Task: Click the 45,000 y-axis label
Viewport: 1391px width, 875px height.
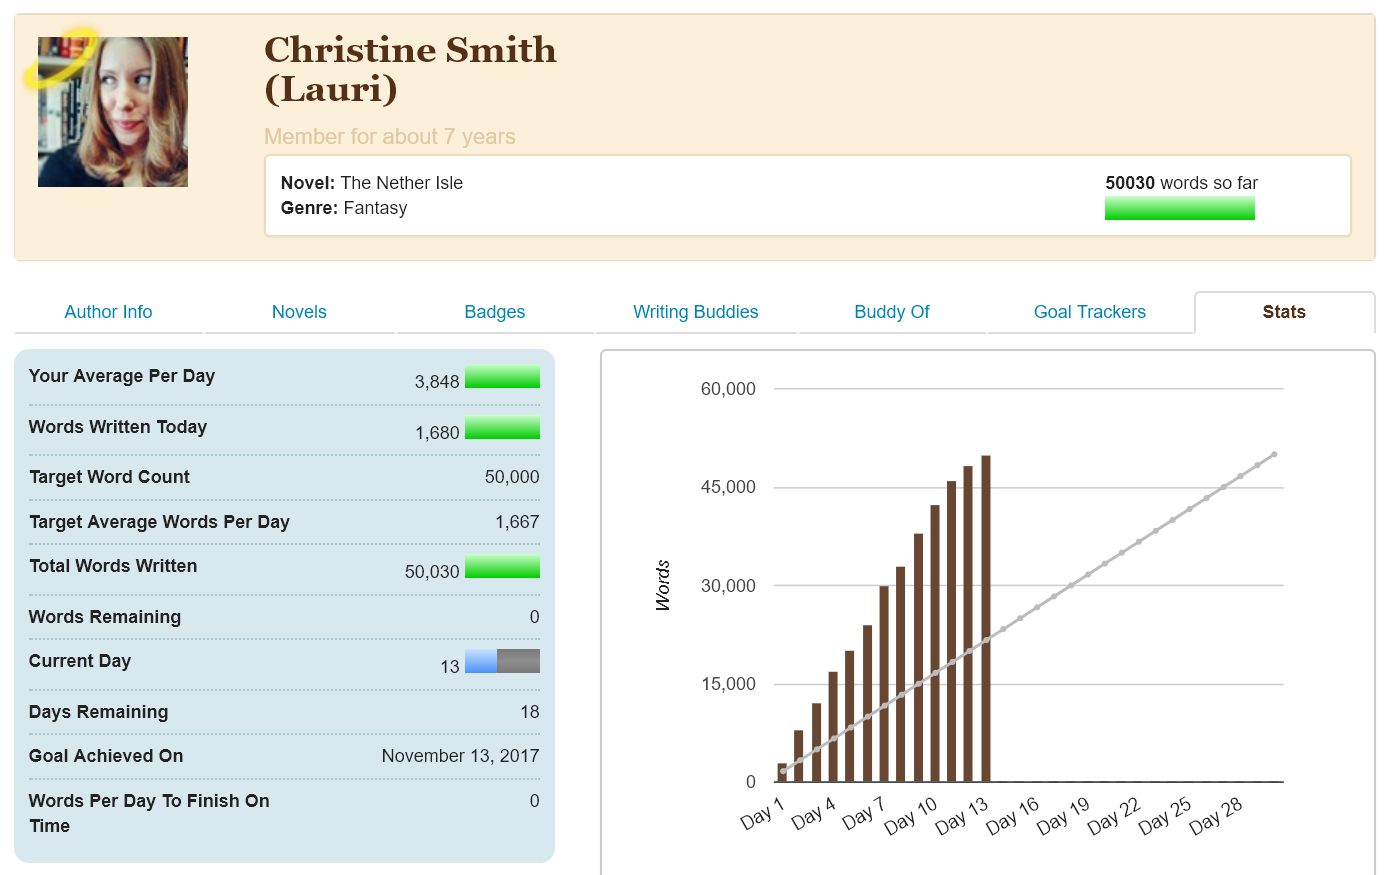Action: (728, 487)
